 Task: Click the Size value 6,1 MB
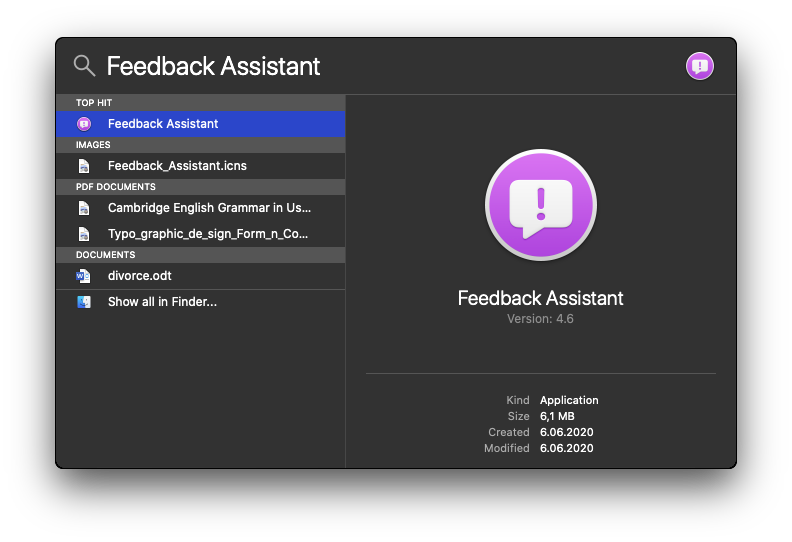[x=557, y=416]
